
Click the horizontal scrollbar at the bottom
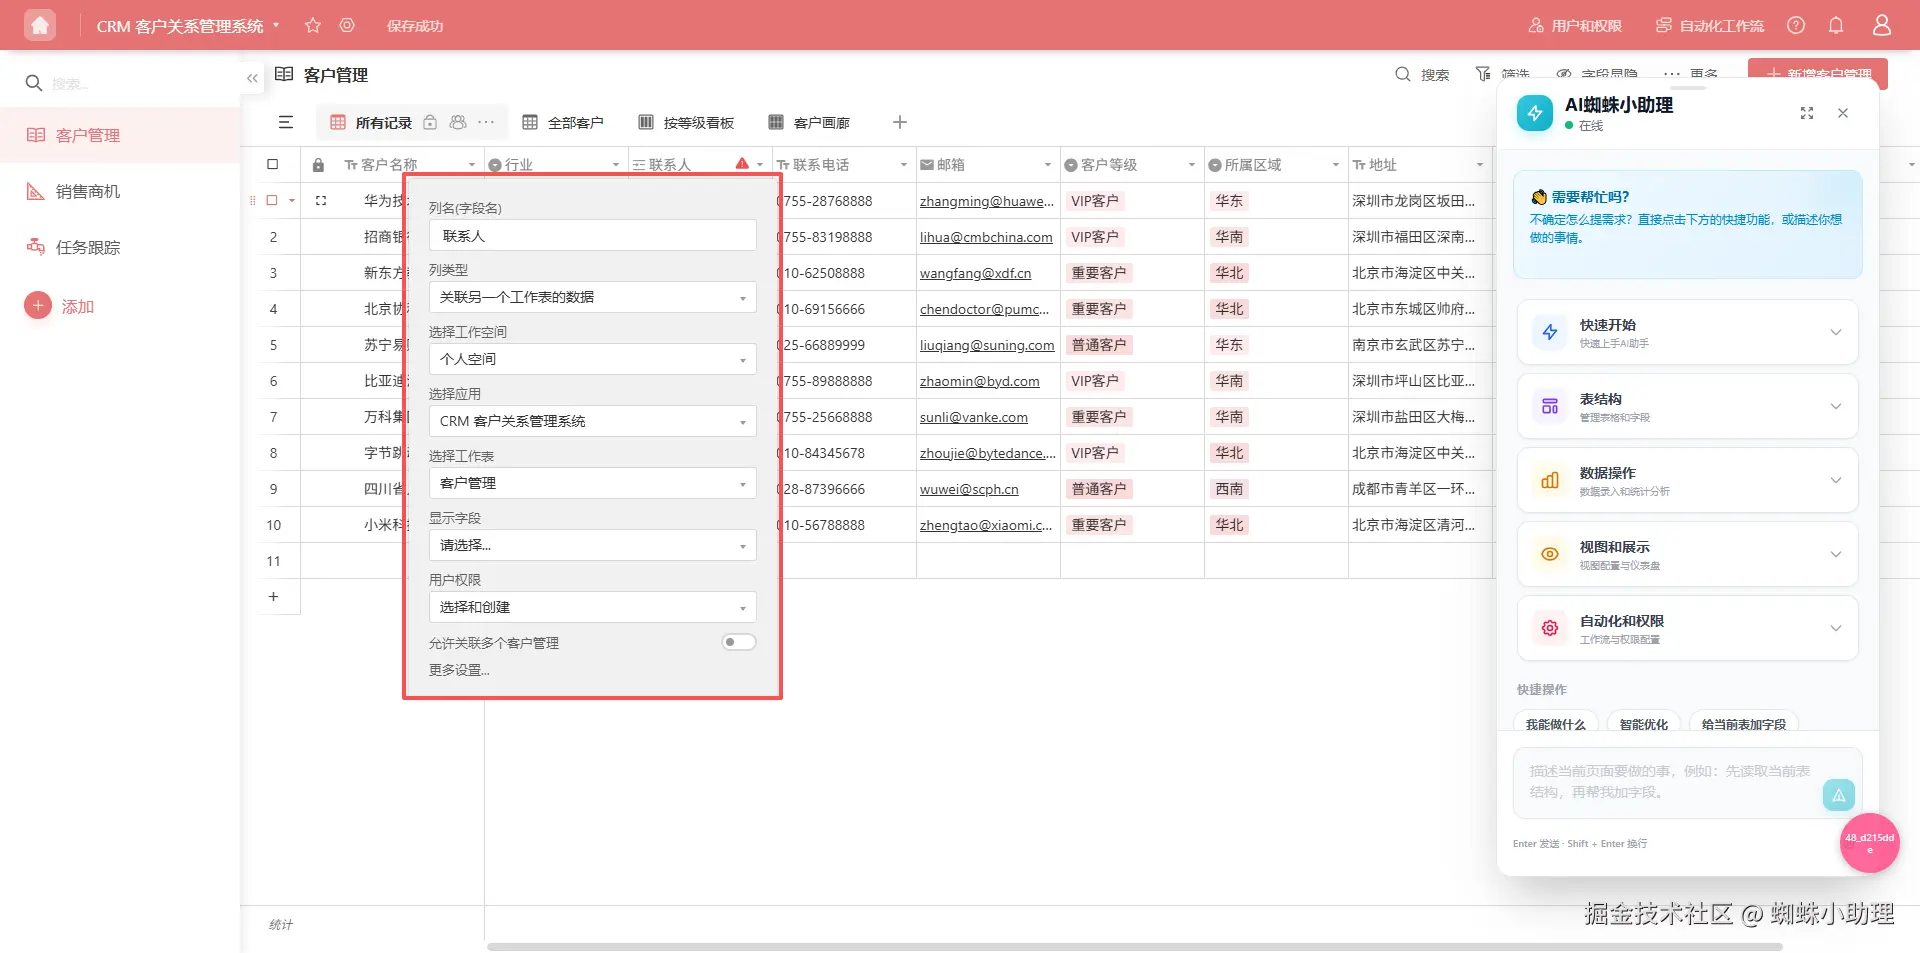pyautogui.click(x=1135, y=946)
